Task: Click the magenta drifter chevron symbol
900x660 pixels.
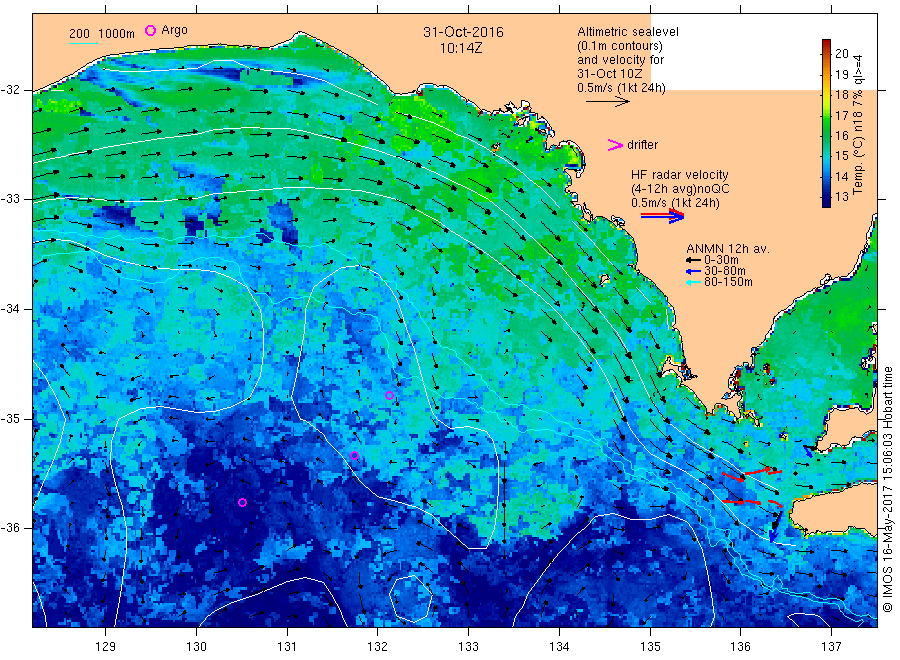Action: coord(615,145)
